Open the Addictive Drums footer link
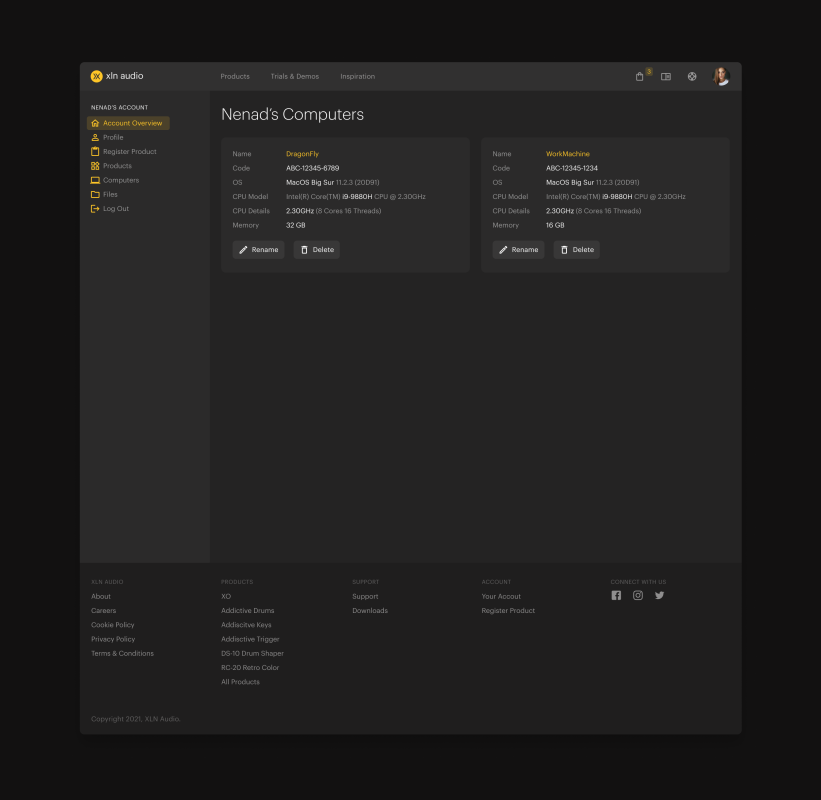This screenshot has height=800, width=821. pyautogui.click(x=247, y=611)
